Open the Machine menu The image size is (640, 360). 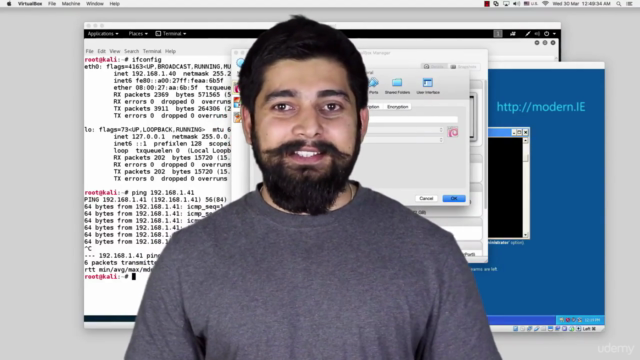click(71, 4)
